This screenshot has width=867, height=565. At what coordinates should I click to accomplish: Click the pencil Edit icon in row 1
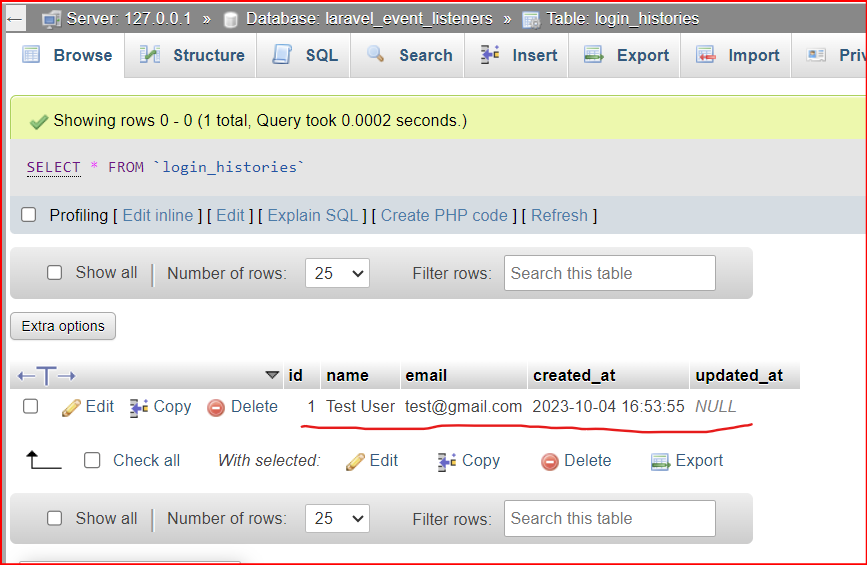pos(71,407)
